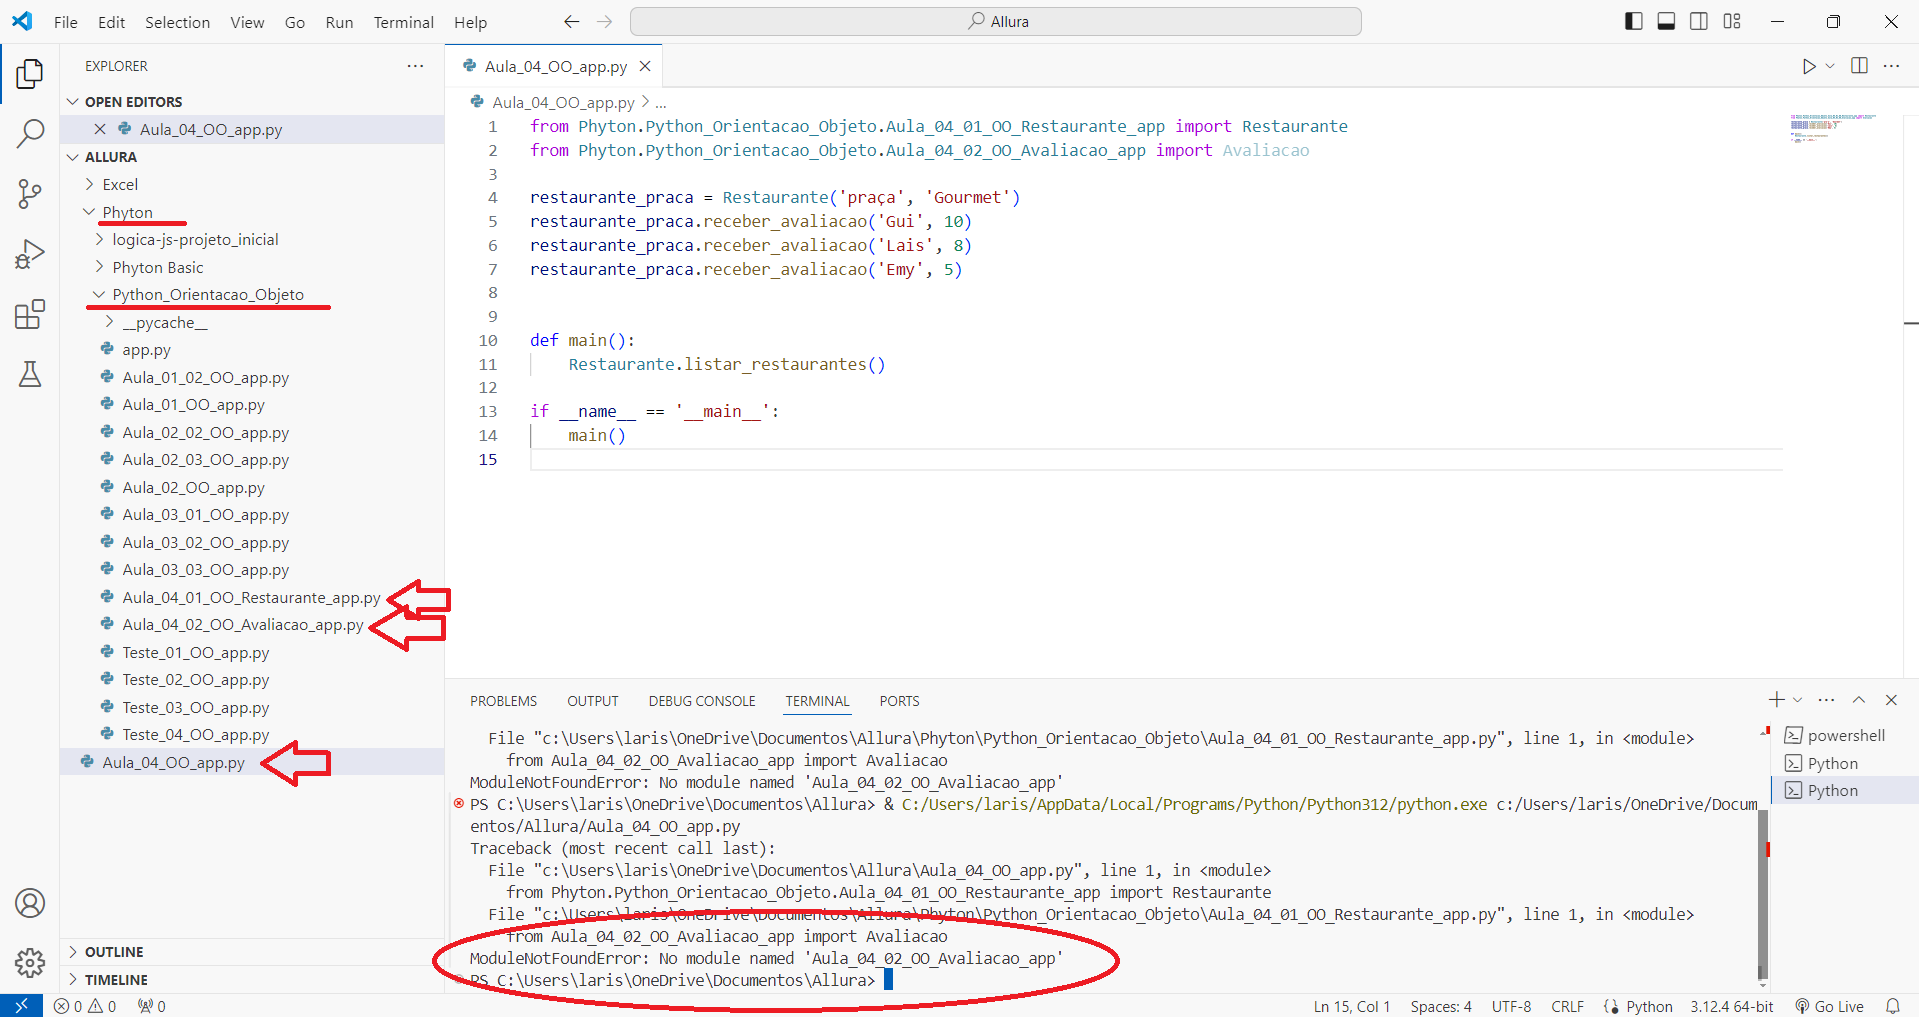Viewport: 1919px width, 1017px height.
Task: Click the Allura command center search box
Action: coord(996,21)
